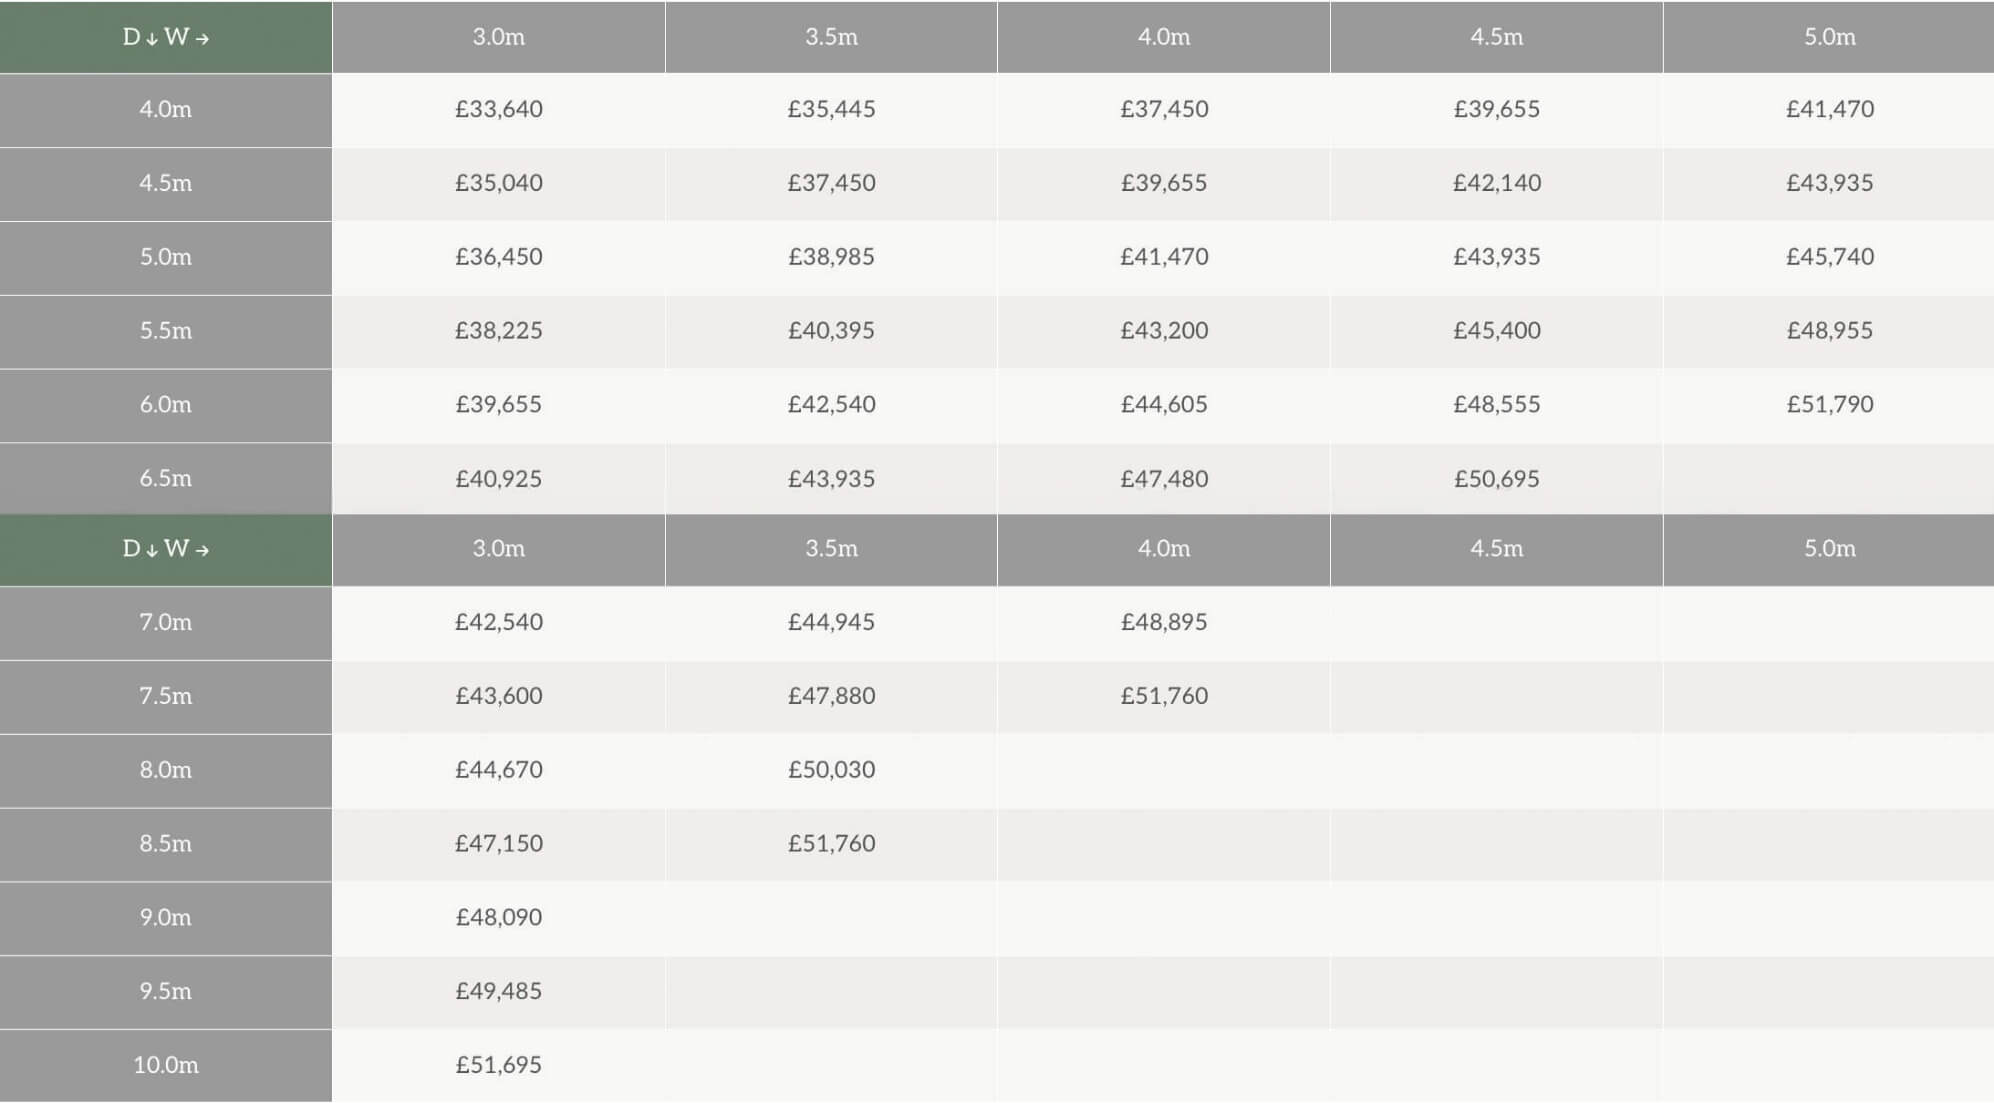
Task: Select the £48,090 price cell
Action: pyautogui.click(x=498, y=918)
